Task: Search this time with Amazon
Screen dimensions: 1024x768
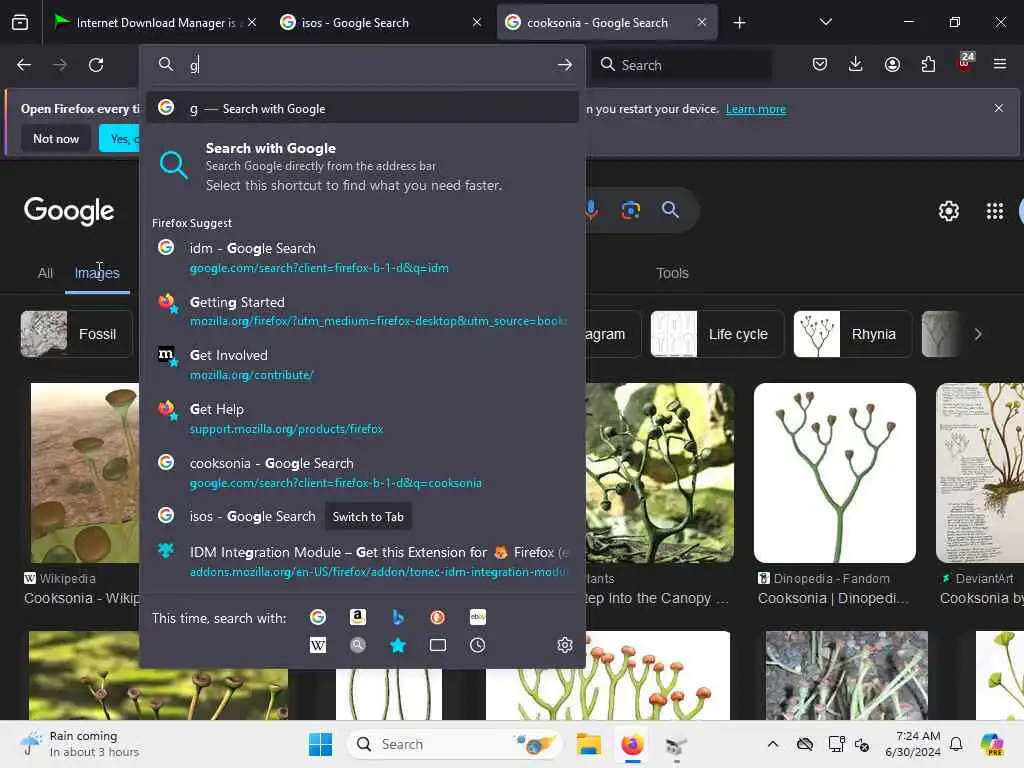Action: pos(358,617)
